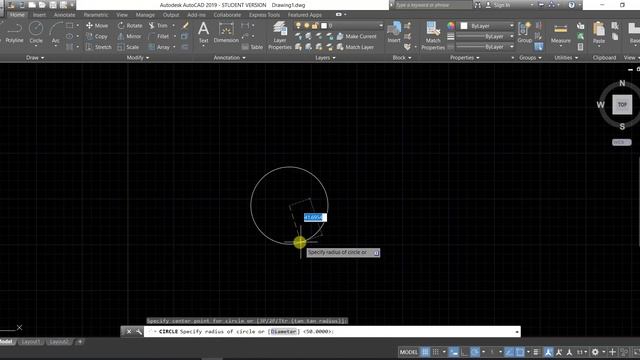Image resolution: width=640 pixels, height=360 pixels.
Task: Expand the Draw panel
Action: (x=35, y=58)
